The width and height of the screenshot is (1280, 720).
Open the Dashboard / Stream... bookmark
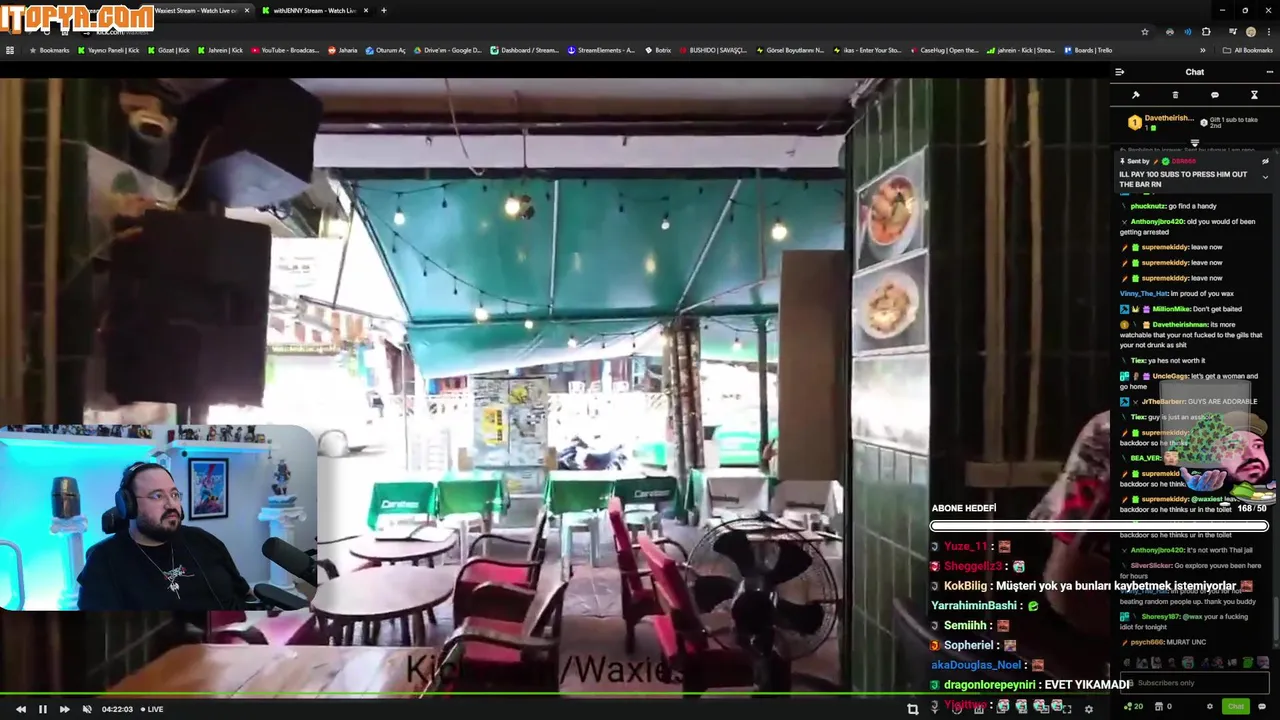pos(524,50)
